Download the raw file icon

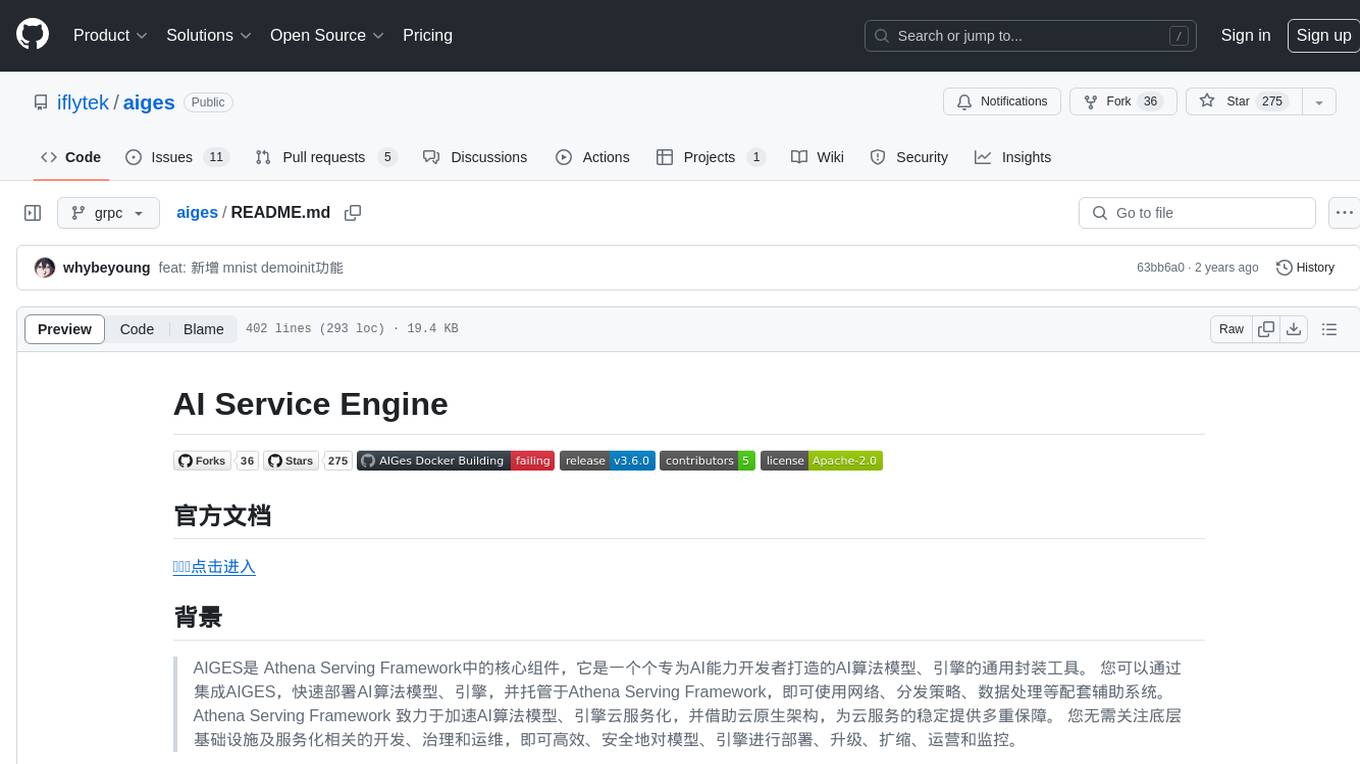pos(1294,329)
